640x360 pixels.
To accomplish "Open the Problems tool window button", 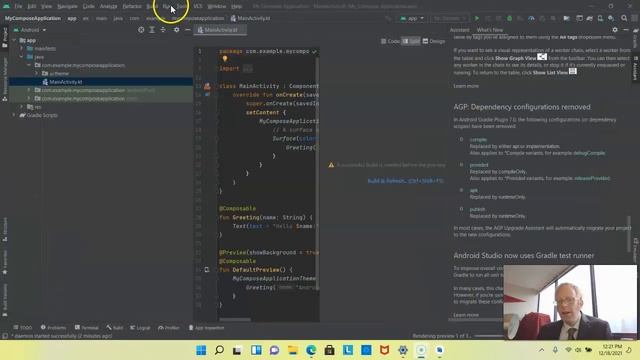I will coord(53,328).
